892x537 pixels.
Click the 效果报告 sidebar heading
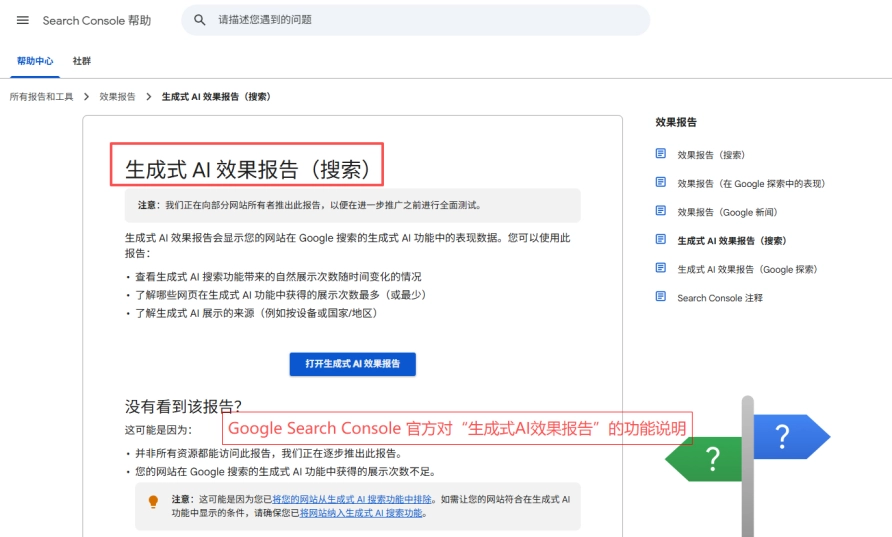(x=676, y=122)
